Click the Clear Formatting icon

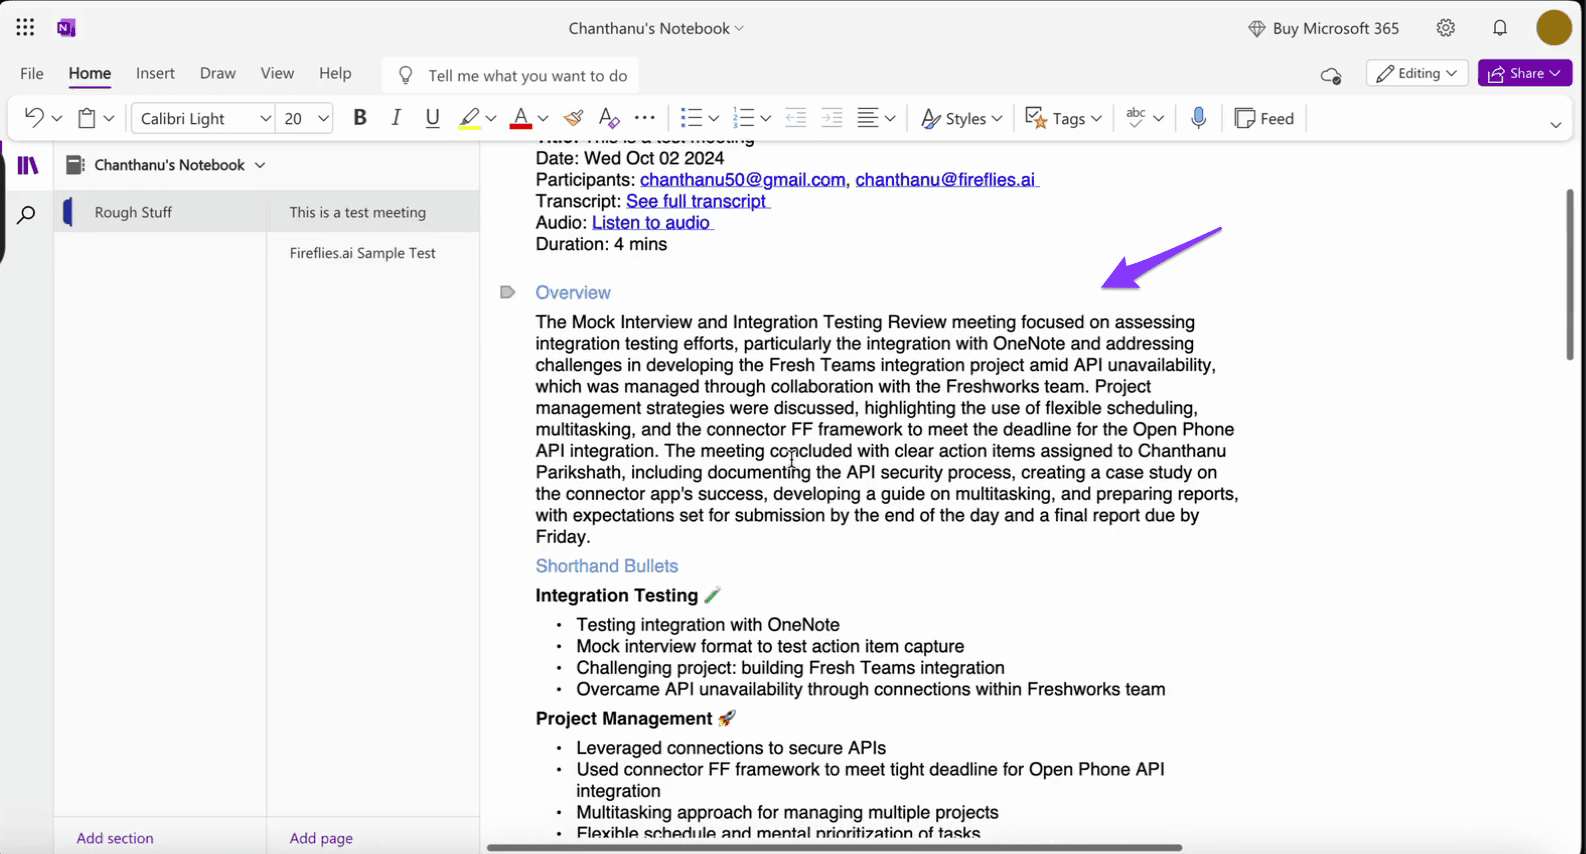coord(608,118)
